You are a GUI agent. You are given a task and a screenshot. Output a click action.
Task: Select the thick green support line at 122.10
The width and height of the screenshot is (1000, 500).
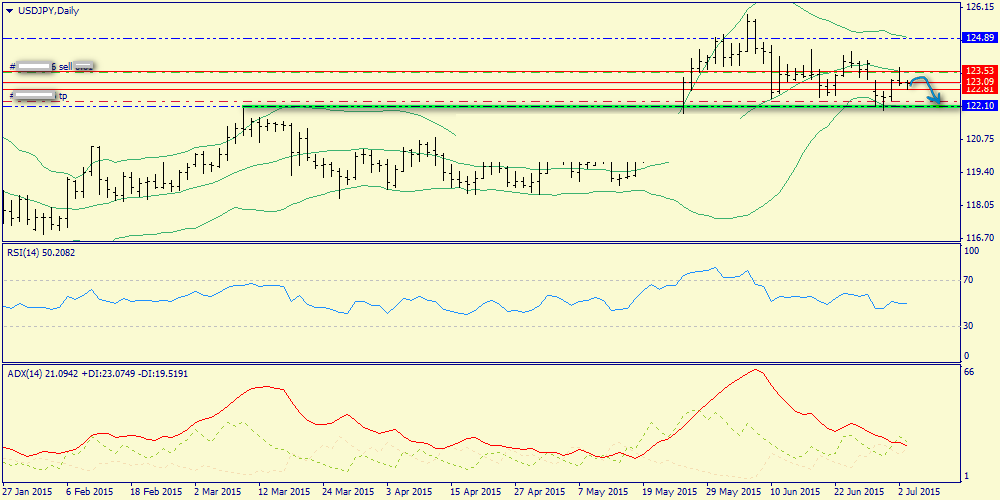point(500,106)
